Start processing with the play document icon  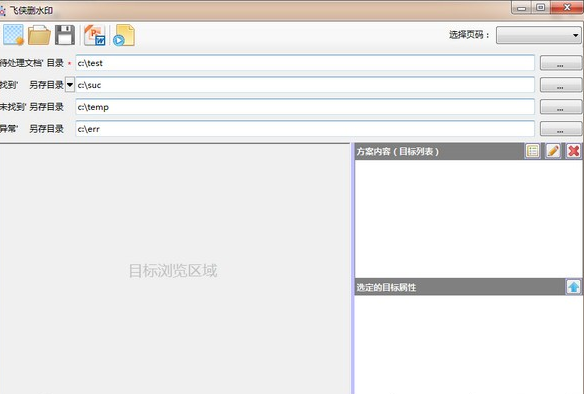coord(124,35)
